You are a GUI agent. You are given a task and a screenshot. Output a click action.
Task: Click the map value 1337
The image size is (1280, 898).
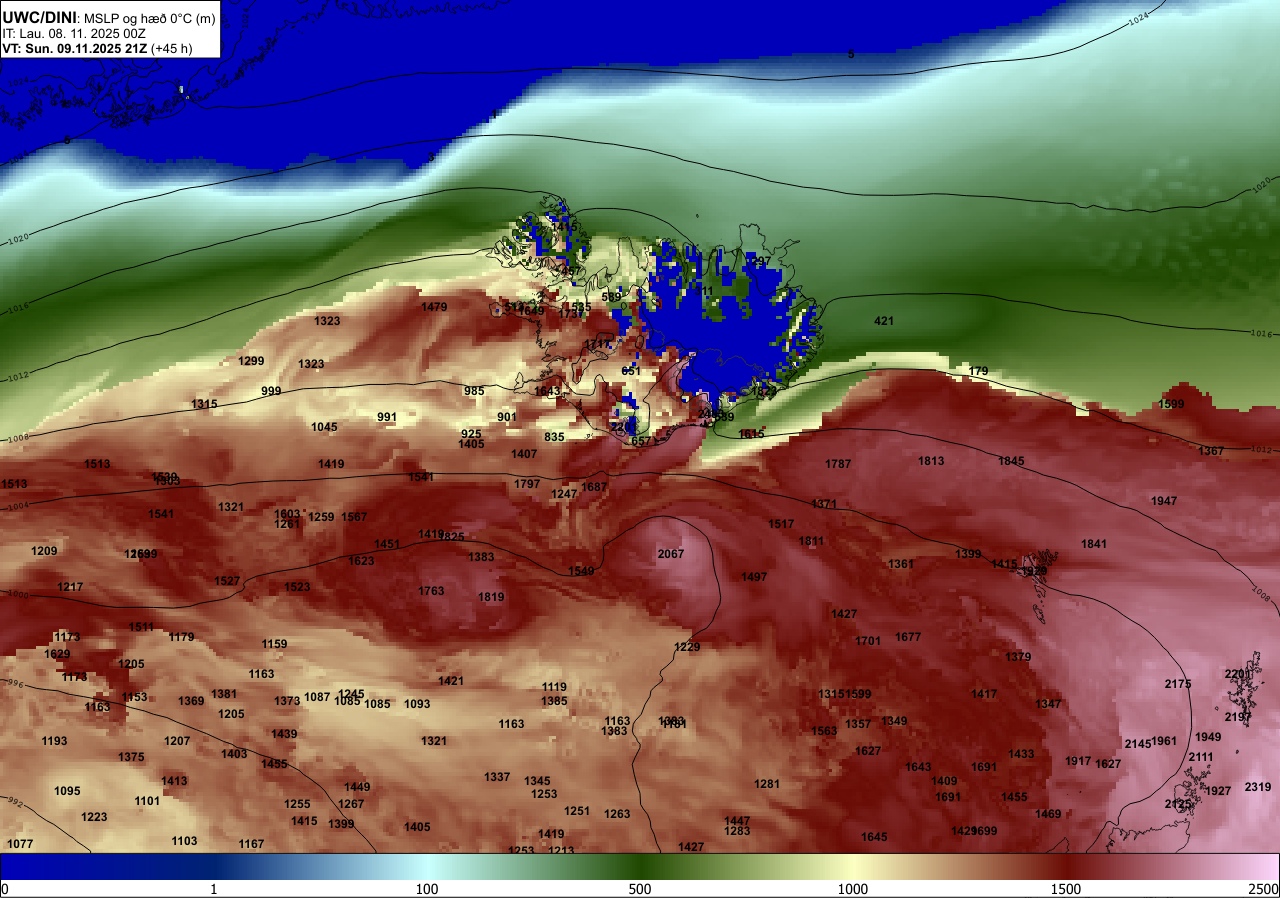pos(497,777)
